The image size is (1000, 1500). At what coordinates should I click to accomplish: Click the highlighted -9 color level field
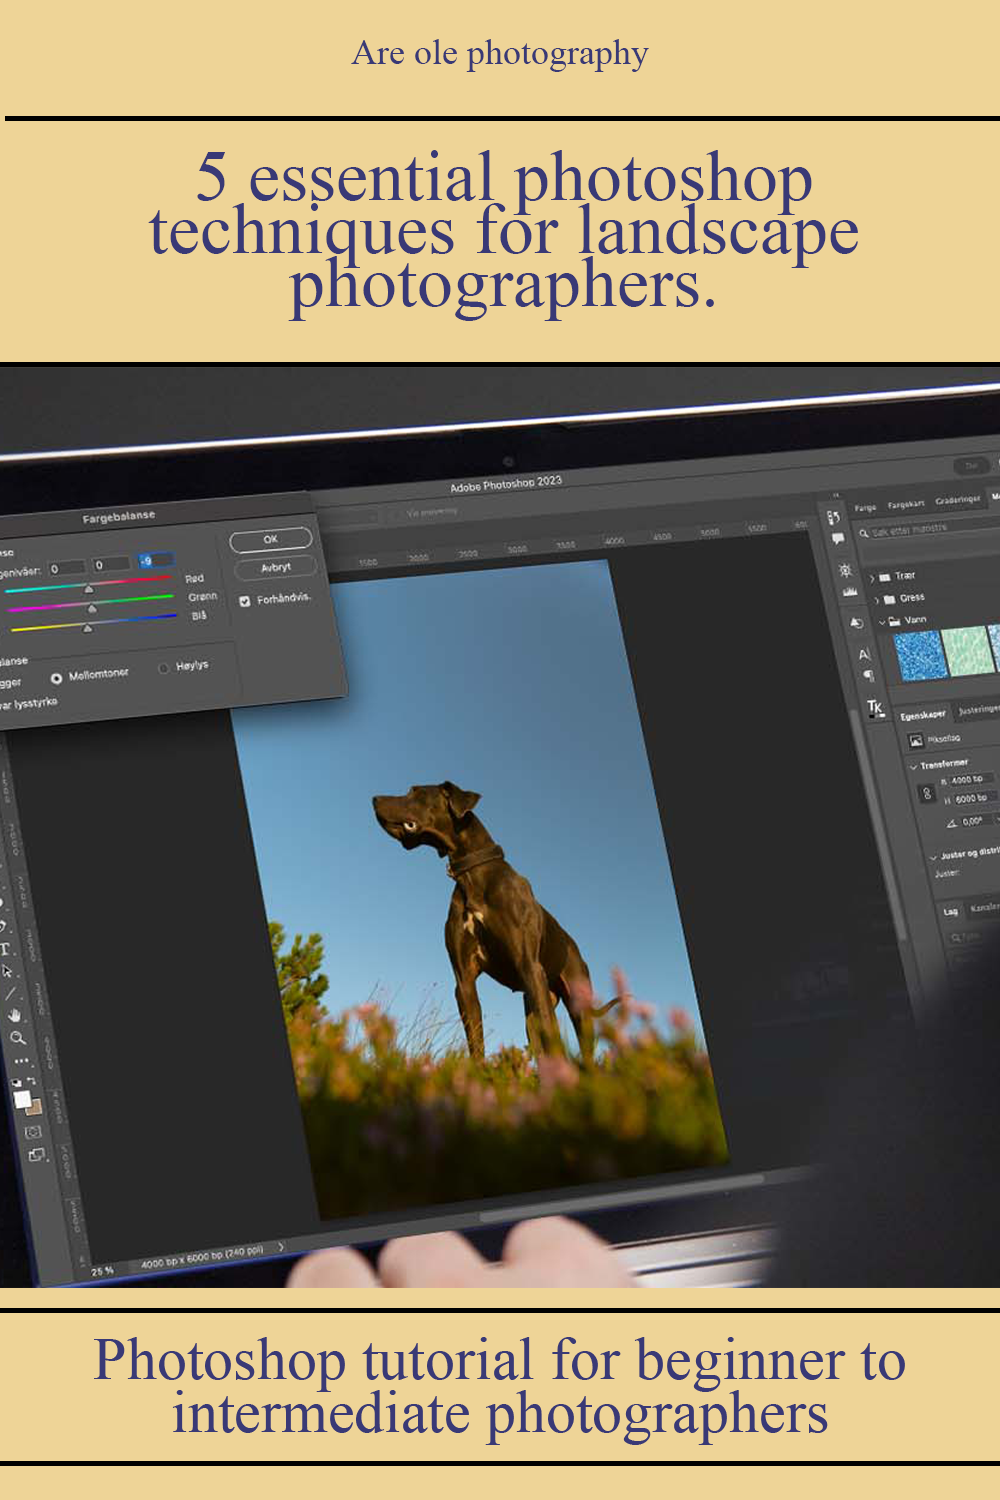(155, 561)
